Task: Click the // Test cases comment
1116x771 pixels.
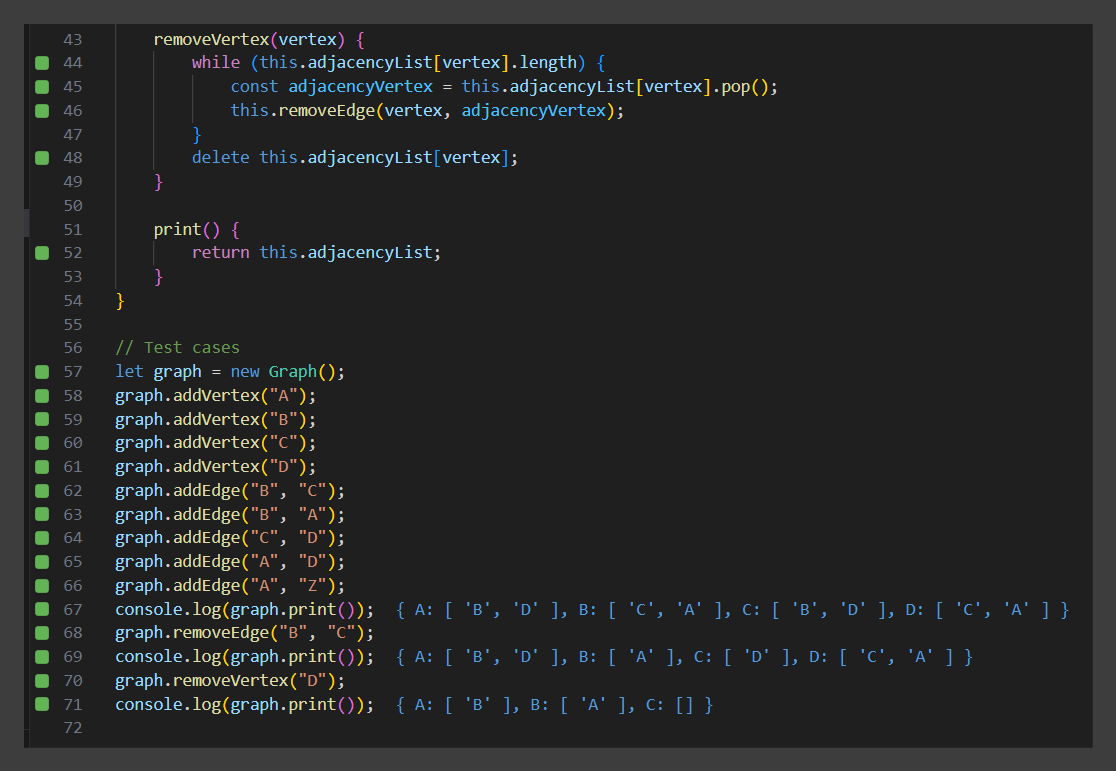Action: pos(177,347)
